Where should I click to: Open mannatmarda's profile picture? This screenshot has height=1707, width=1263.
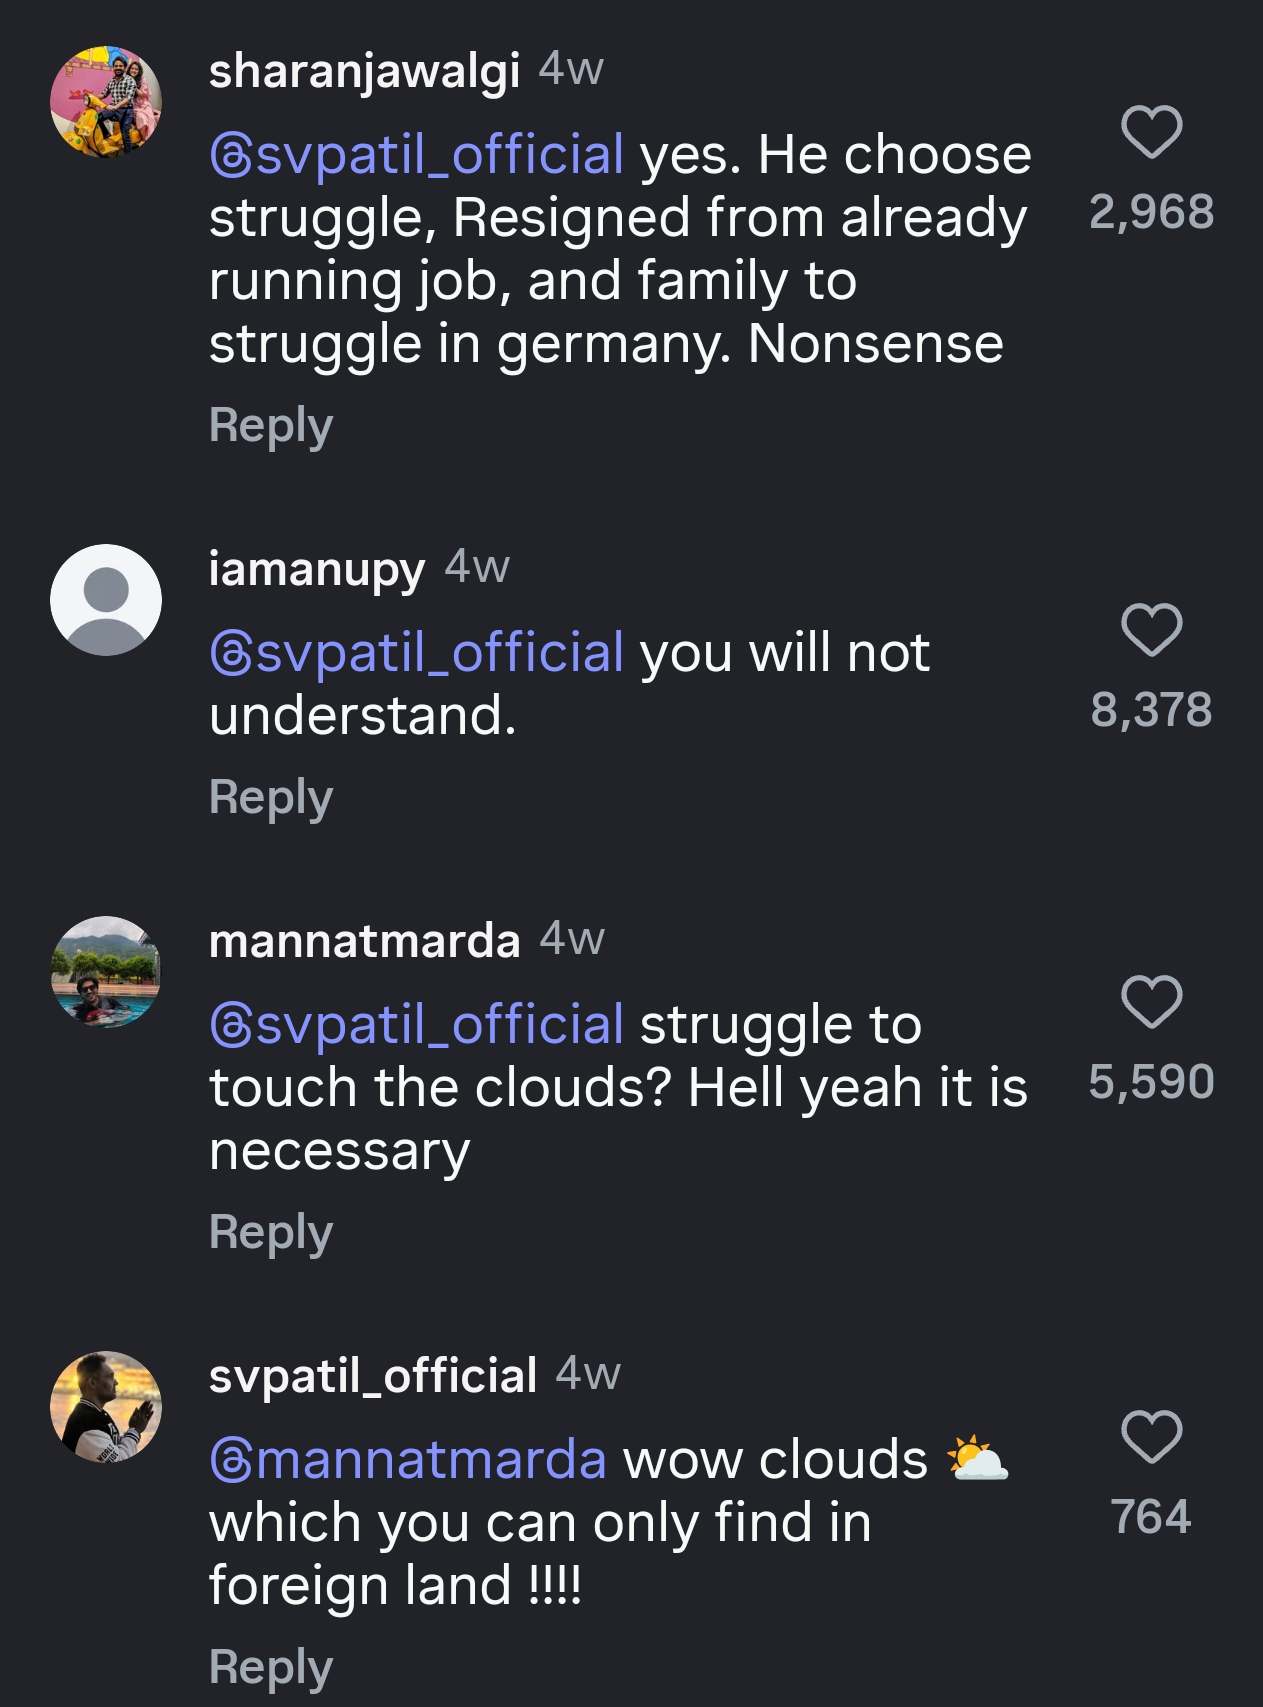coord(106,972)
